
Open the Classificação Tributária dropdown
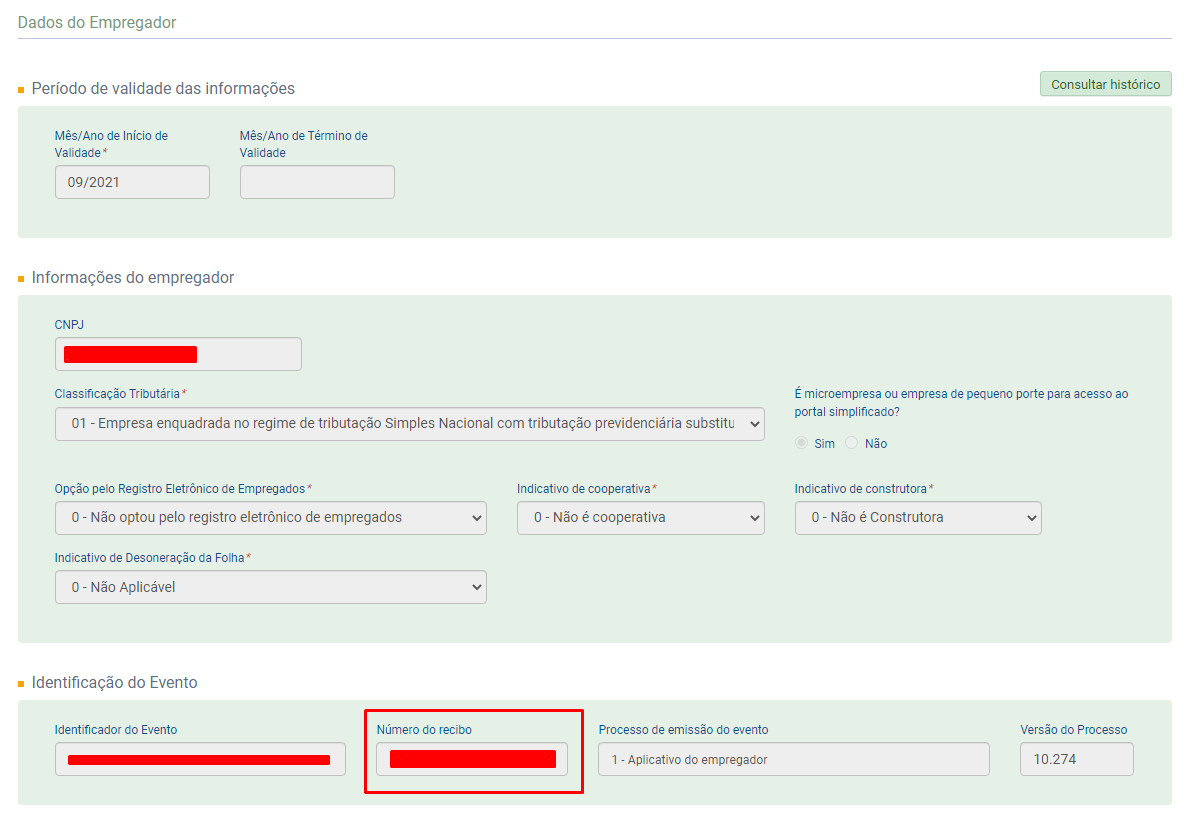pyautogui.click(x=409, y=423)
